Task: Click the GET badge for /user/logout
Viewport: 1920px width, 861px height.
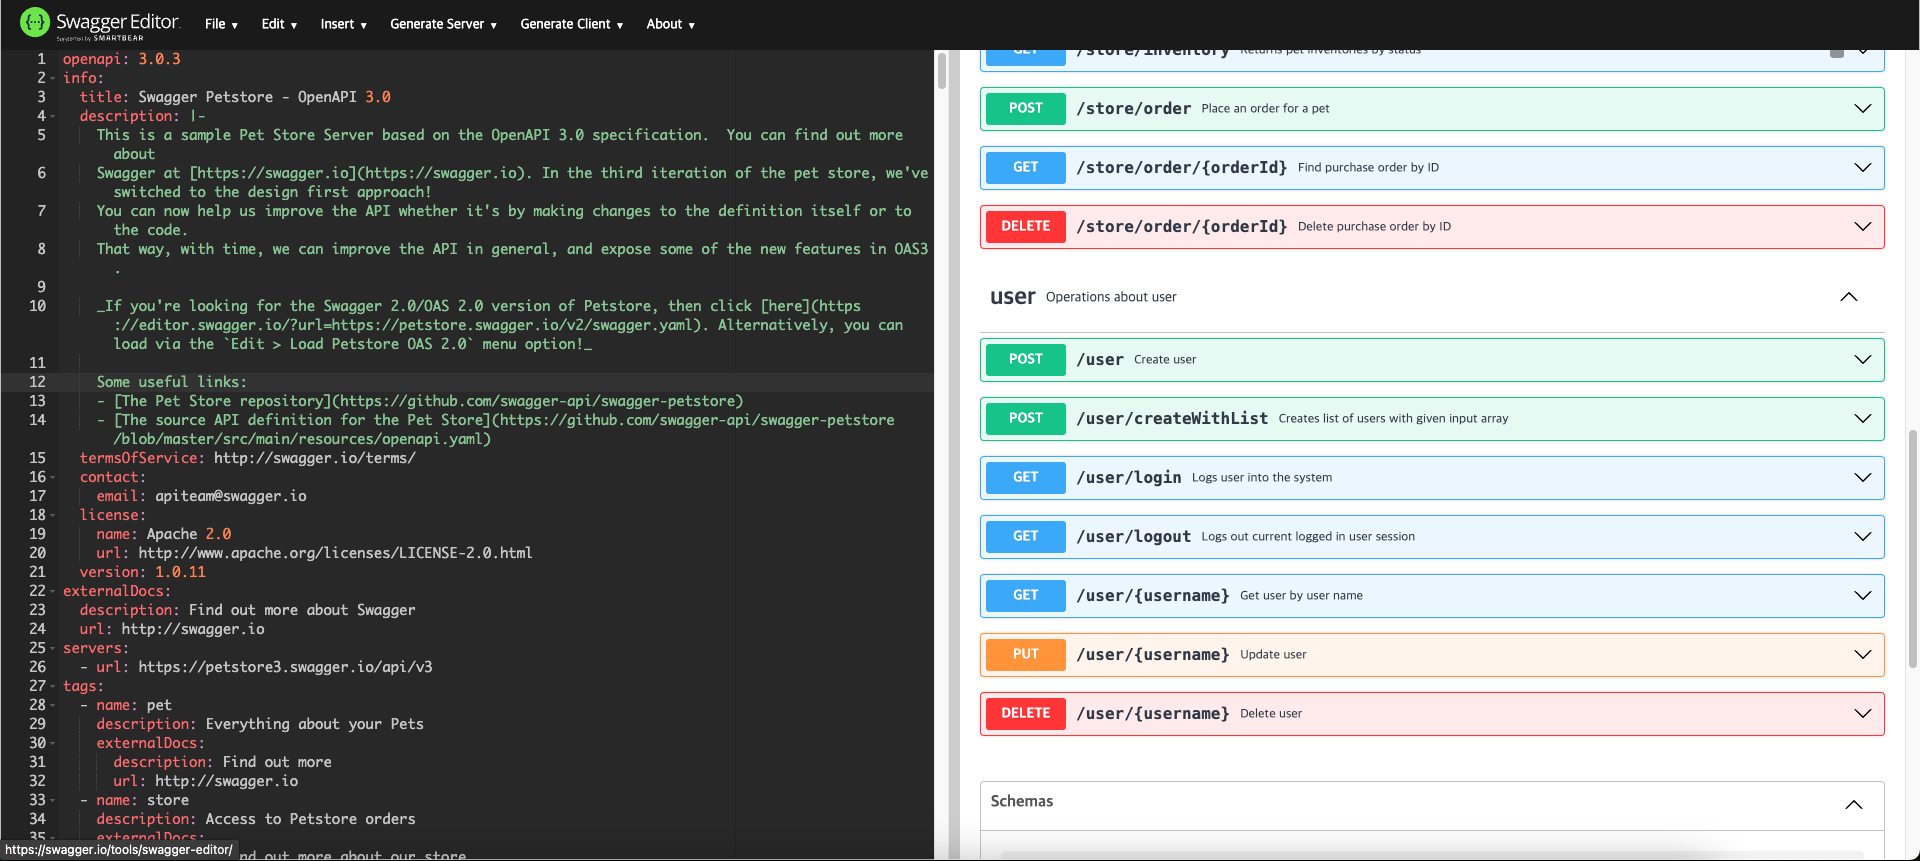Action: click(1025, 537)
